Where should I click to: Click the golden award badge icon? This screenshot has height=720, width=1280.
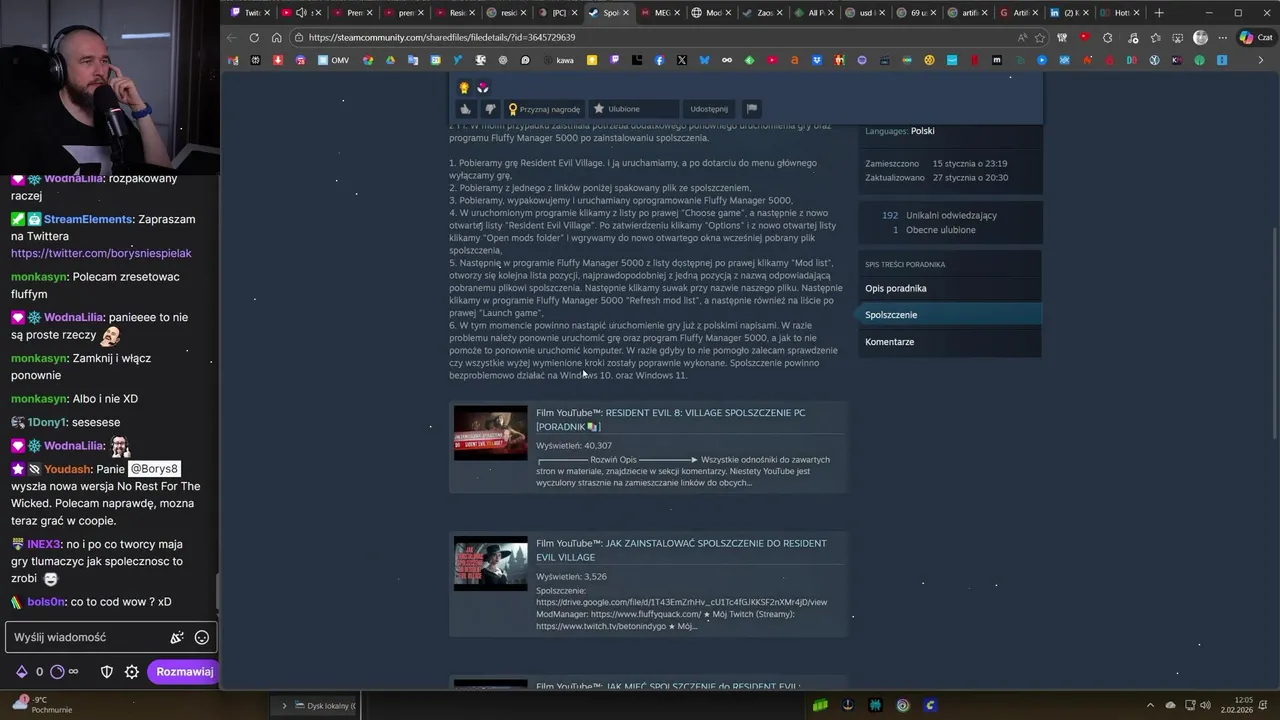coord(464,88)
